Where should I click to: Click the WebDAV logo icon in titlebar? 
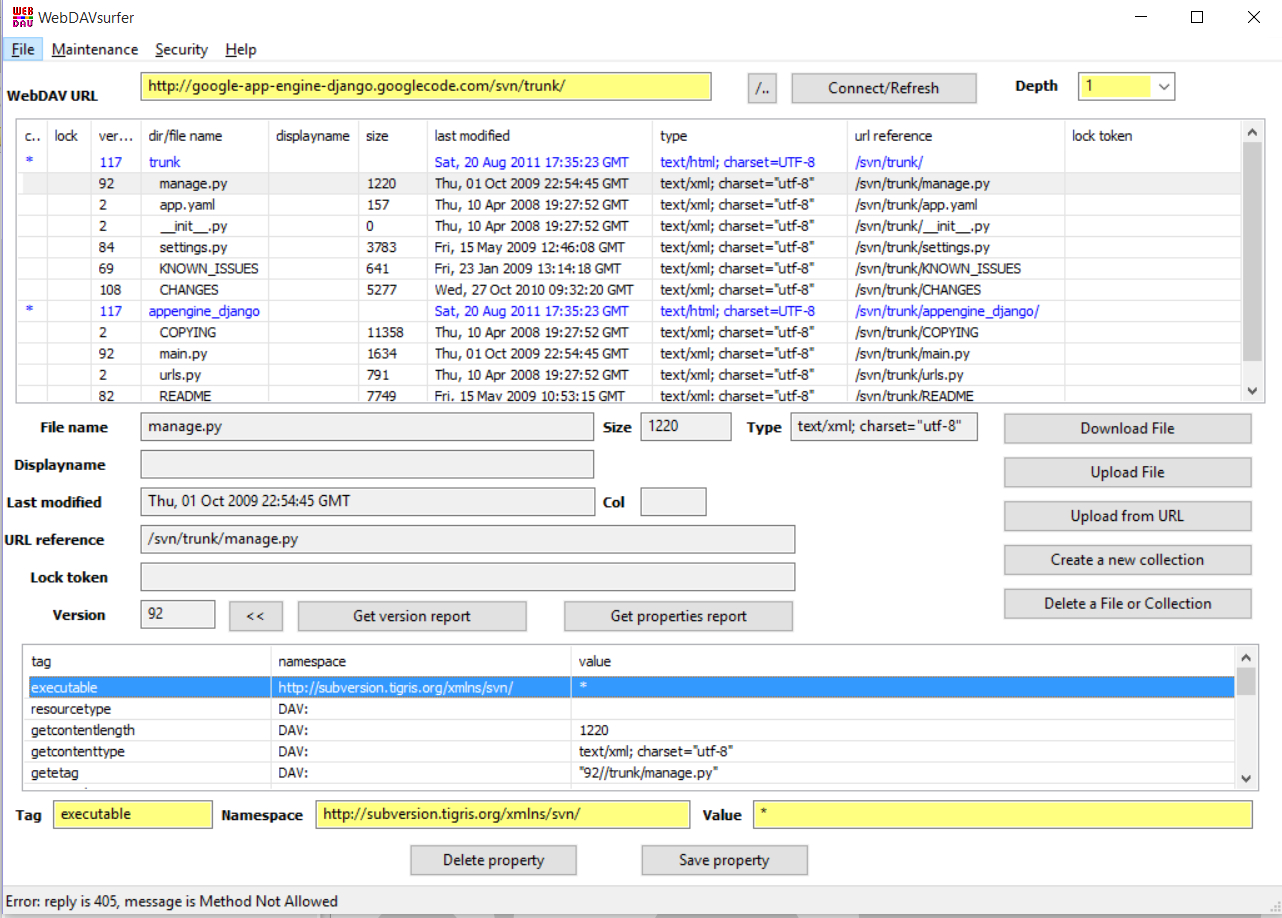point(22,16)
